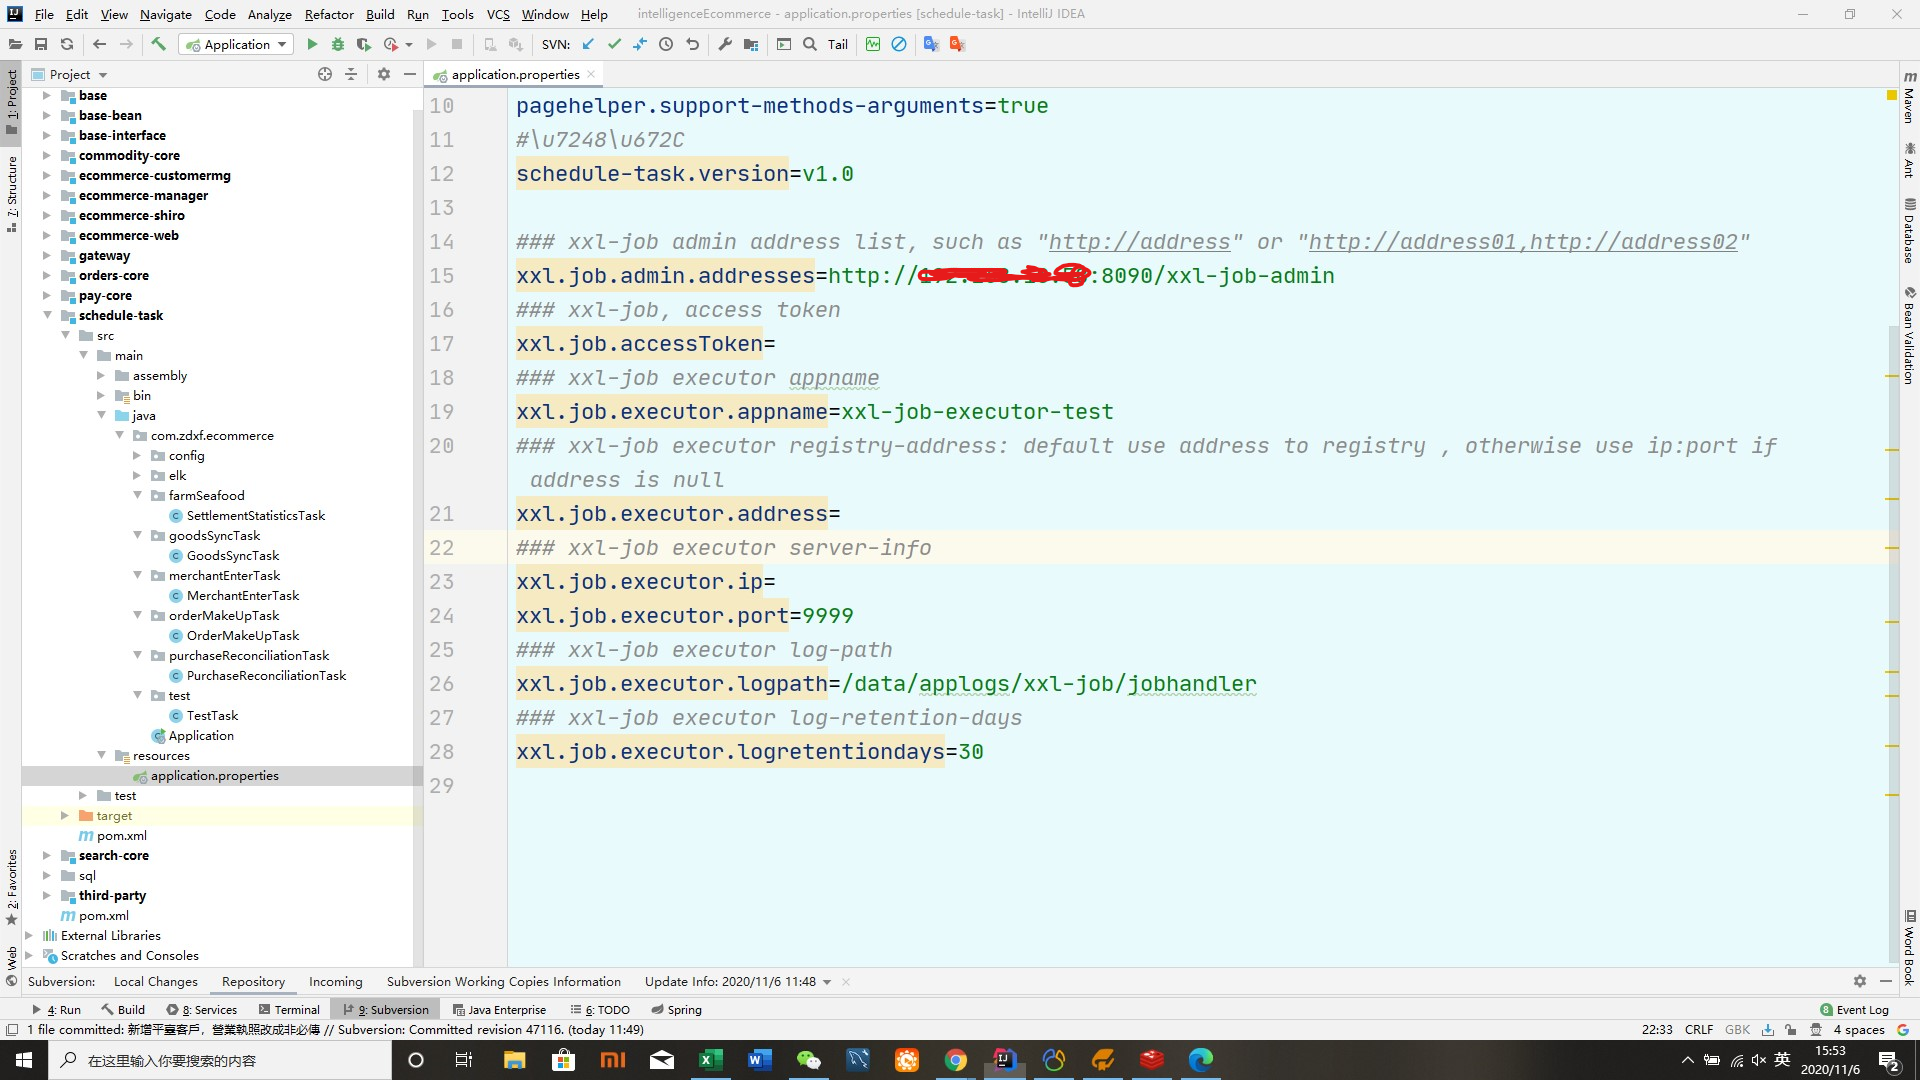Image resolution: width=1920 pixels, height=1080 pixels.
Task: Expand the target folder
Action: 65,815
